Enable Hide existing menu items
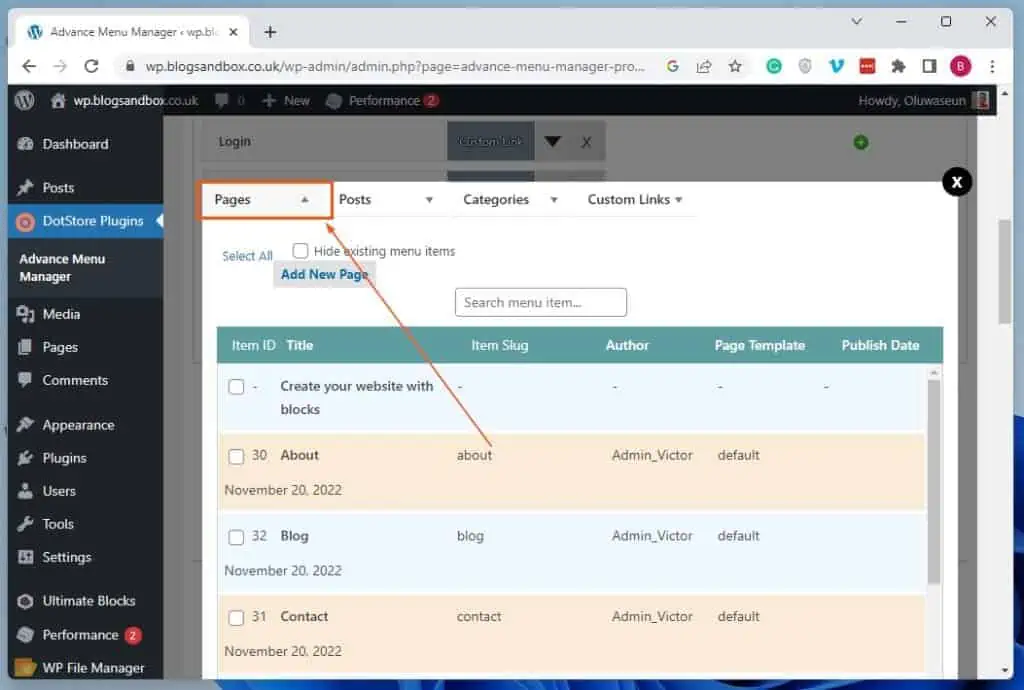 click(x=300, y=251)
